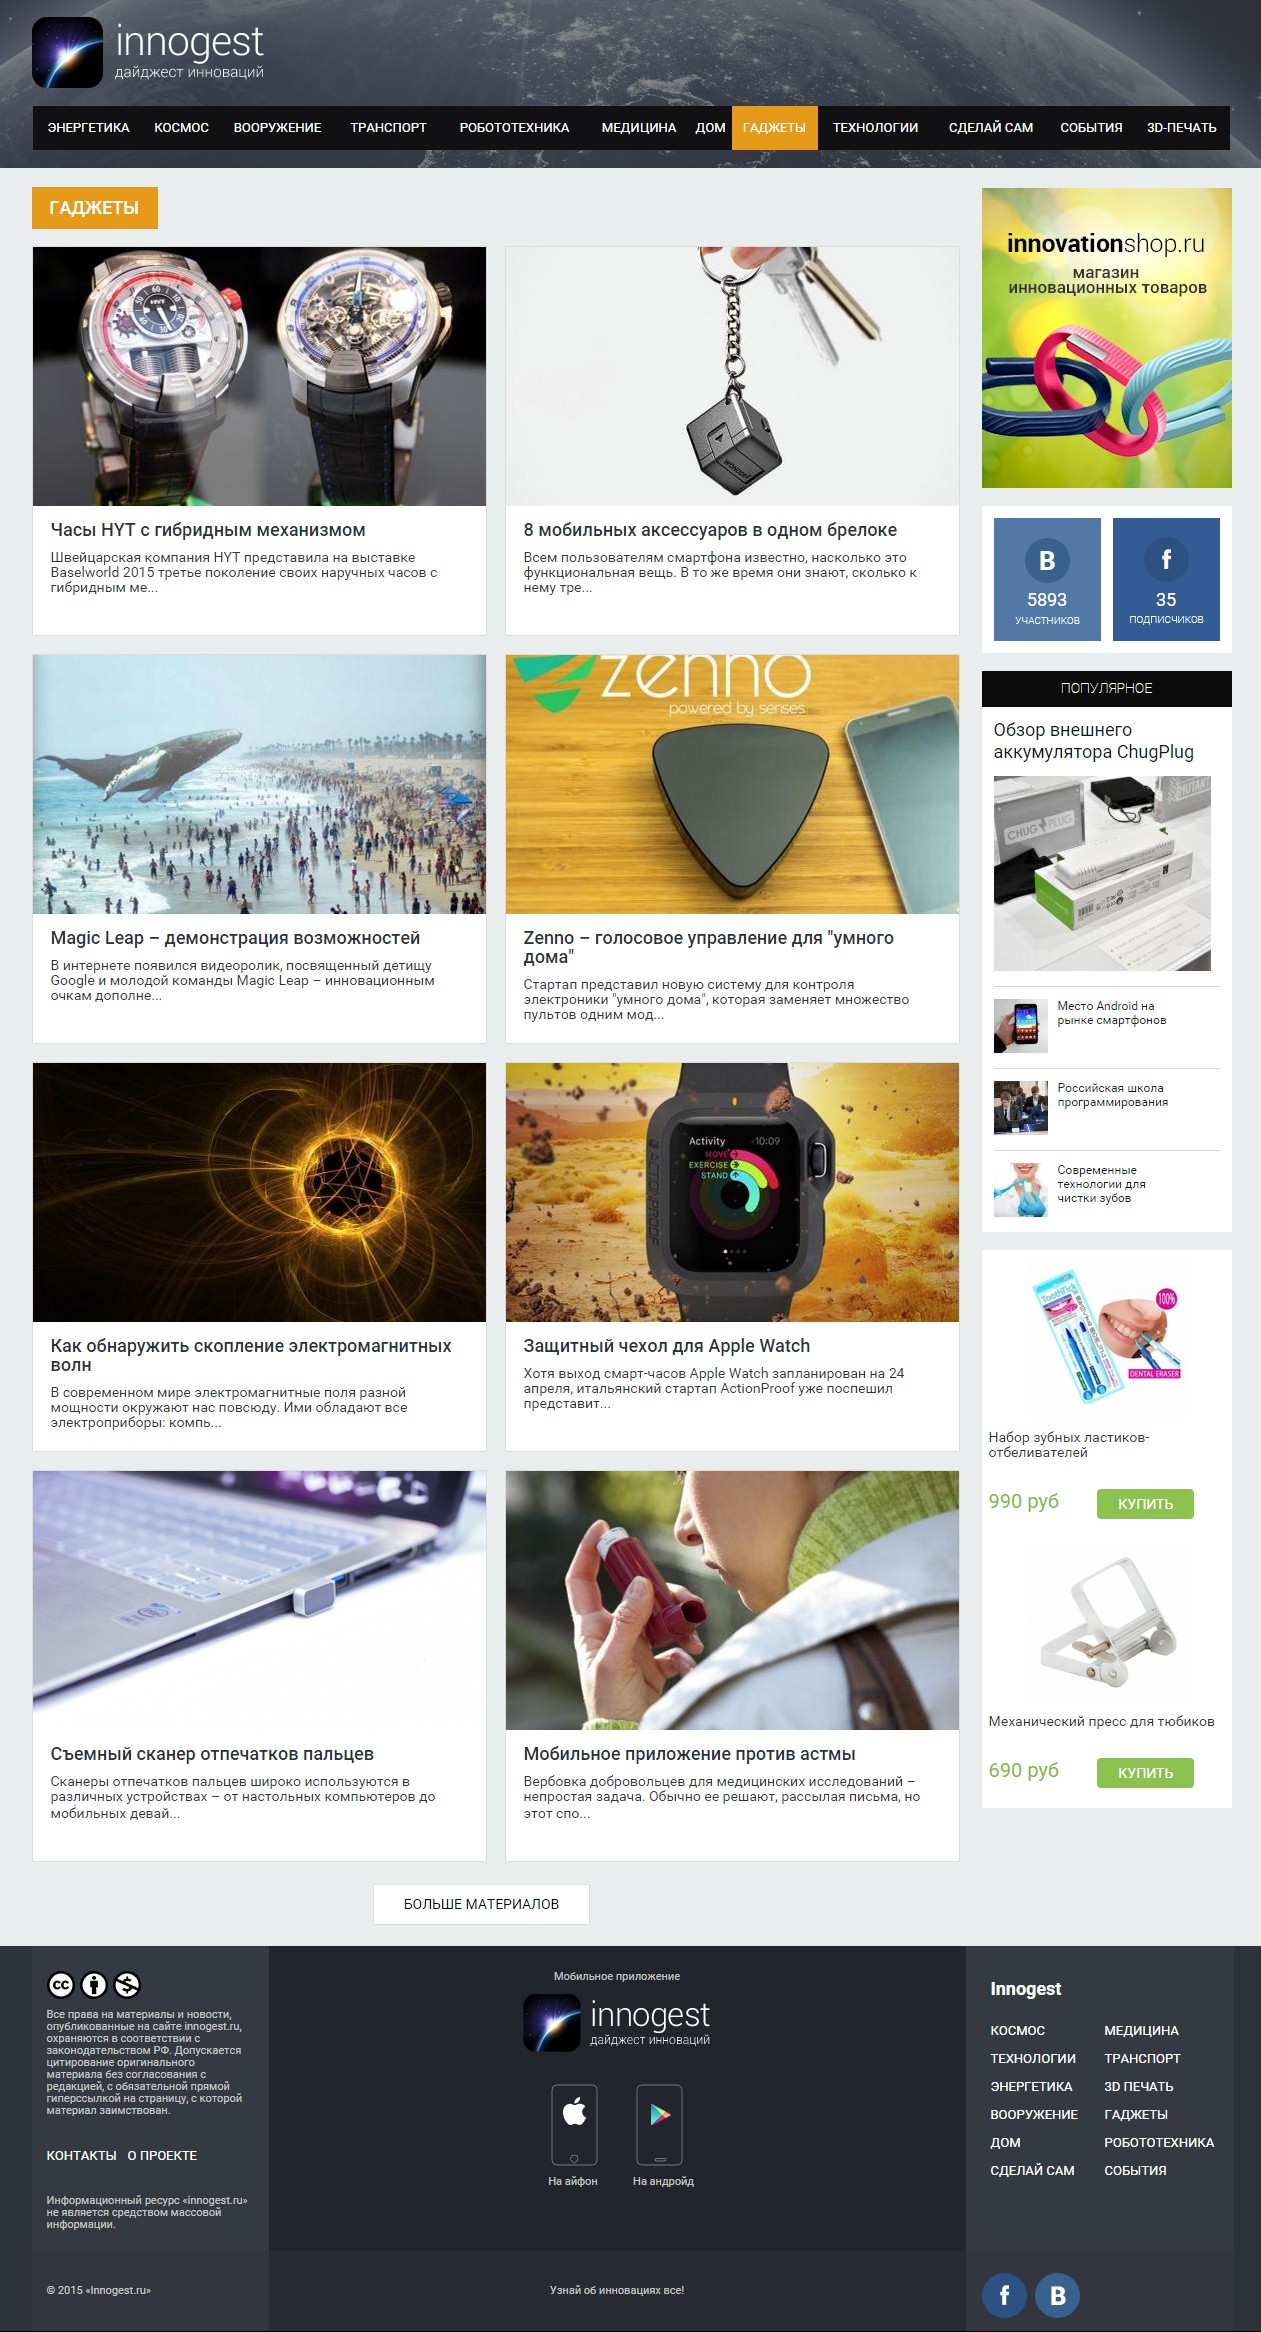Image resolution: width=1261 pixels, height=2332 pixels.
Task: Click the innogest logo icon in header
Action: point(67,53)
